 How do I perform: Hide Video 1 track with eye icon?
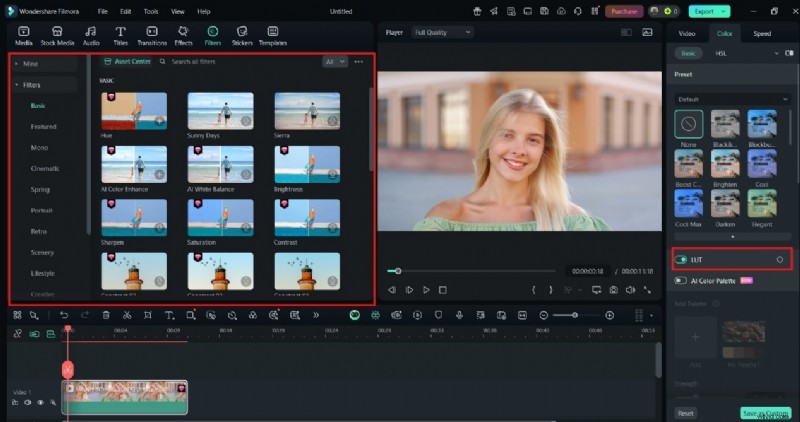pyautogui.click(x=40, y=403)
